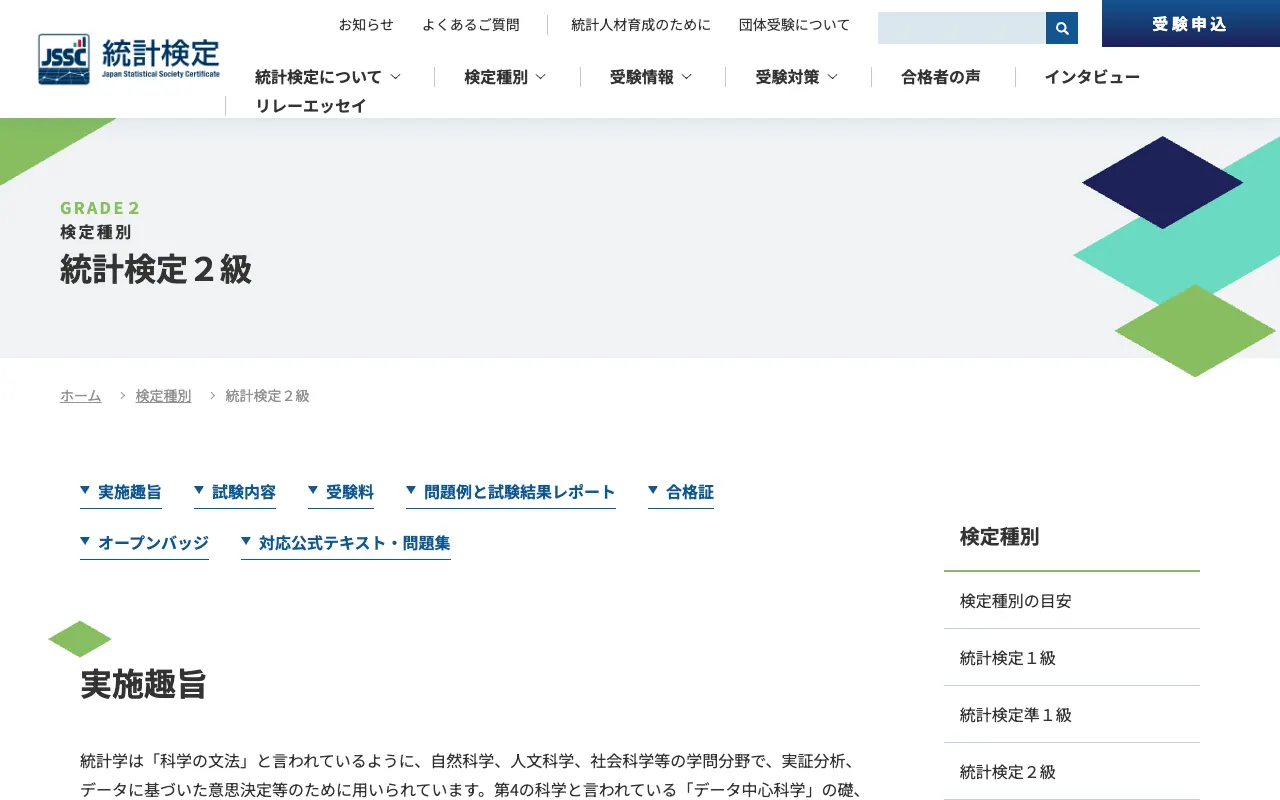Screen dimensions: 1280x800
Task: Go to ホーム in breadcrumb
Action: [81, 396]
